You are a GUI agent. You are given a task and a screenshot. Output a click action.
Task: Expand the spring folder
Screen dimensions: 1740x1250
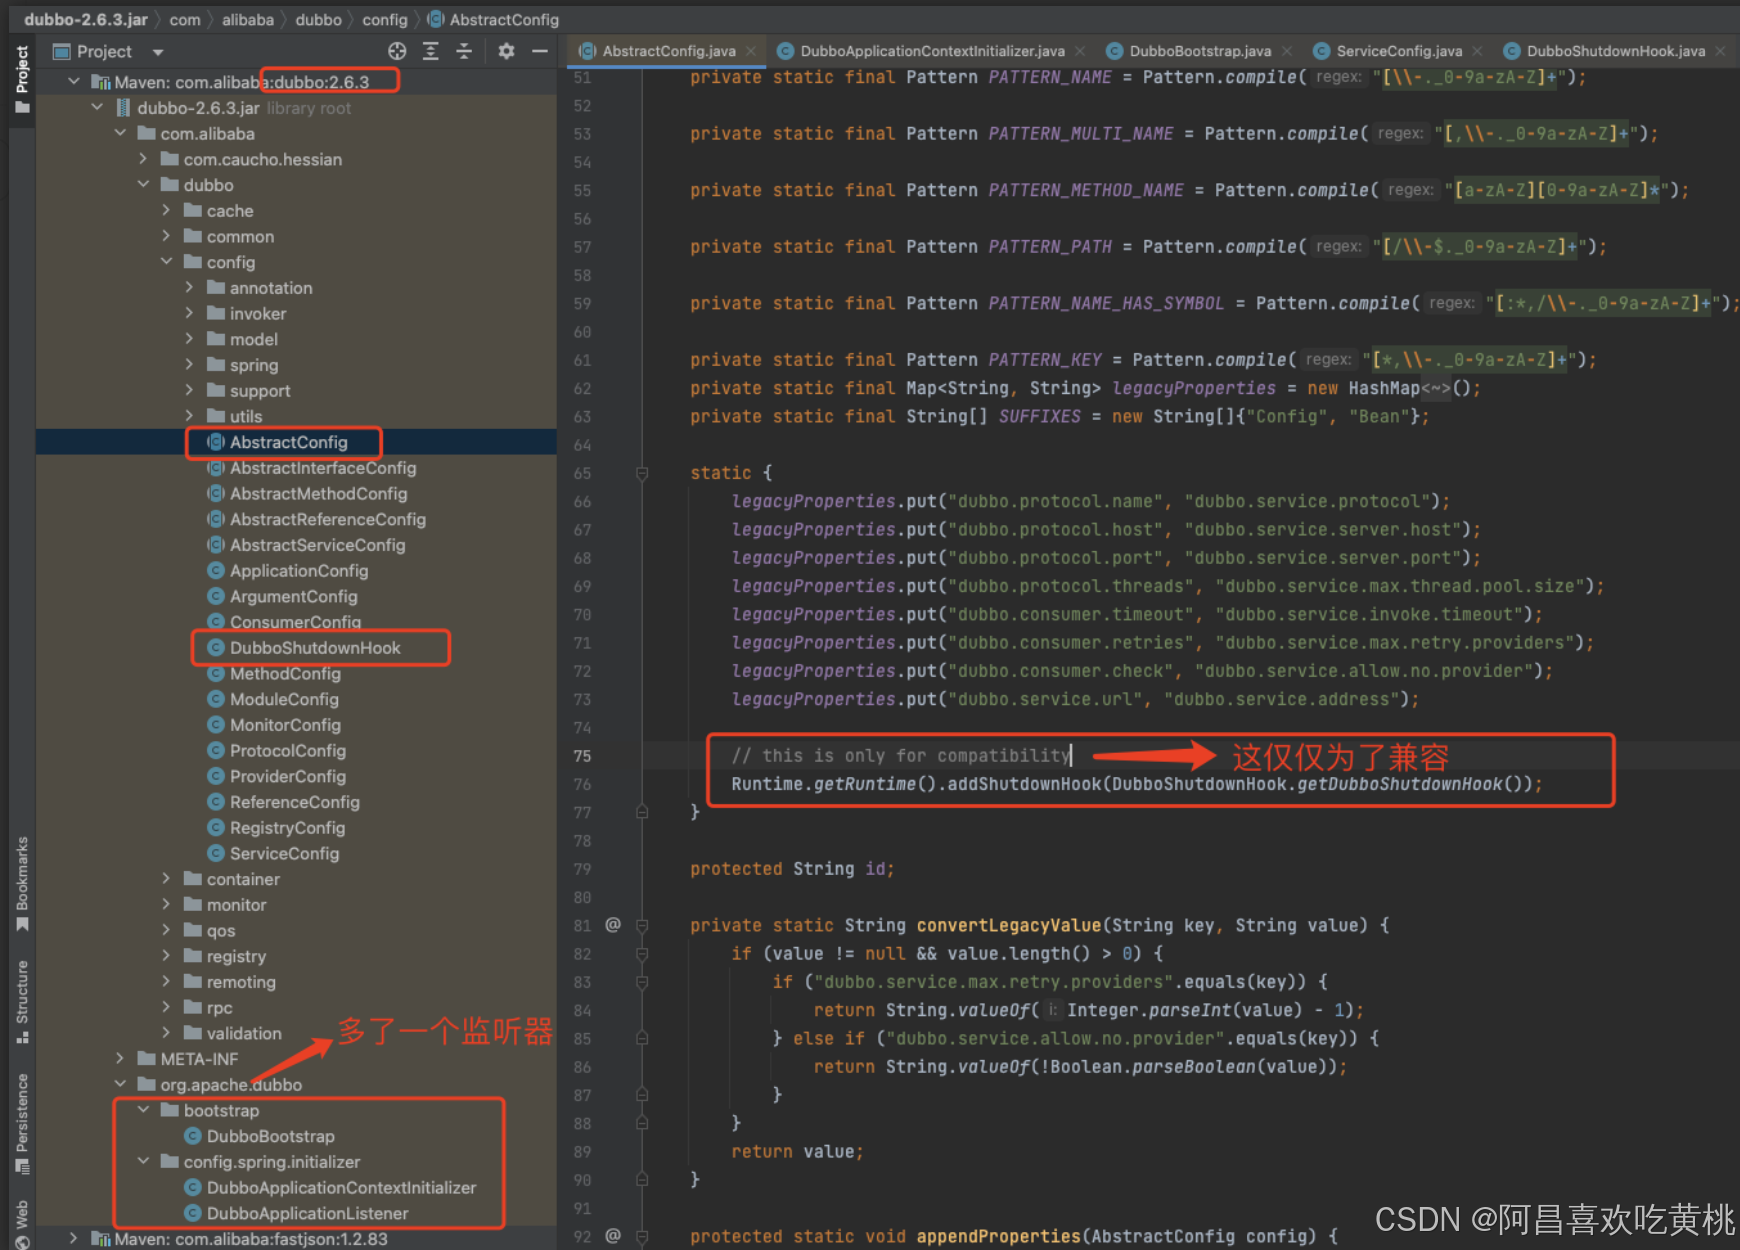189,365
